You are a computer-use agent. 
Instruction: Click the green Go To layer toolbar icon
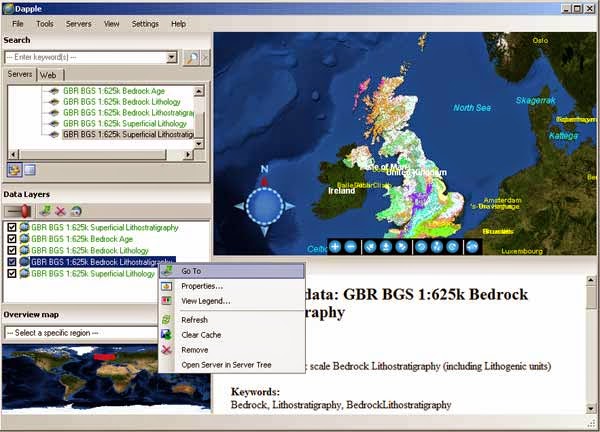[46, 211]
